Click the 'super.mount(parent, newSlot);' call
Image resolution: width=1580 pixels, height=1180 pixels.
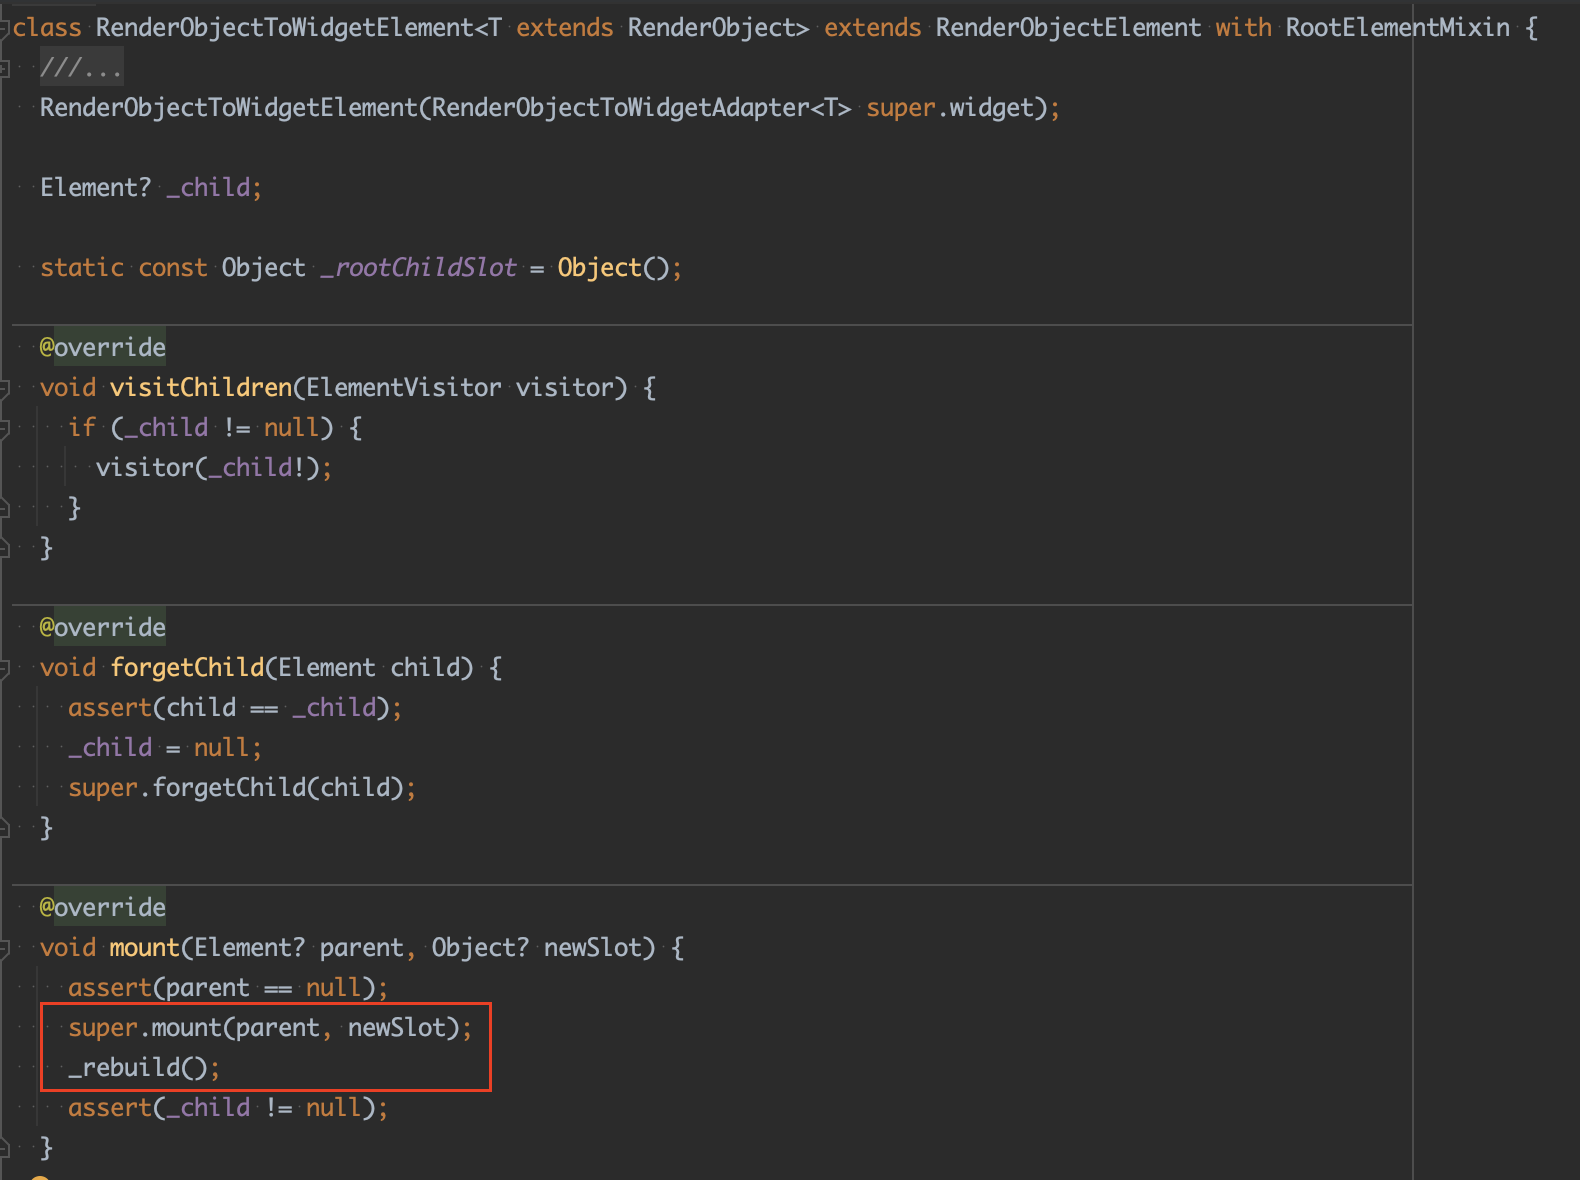(x=270, y=1027)
